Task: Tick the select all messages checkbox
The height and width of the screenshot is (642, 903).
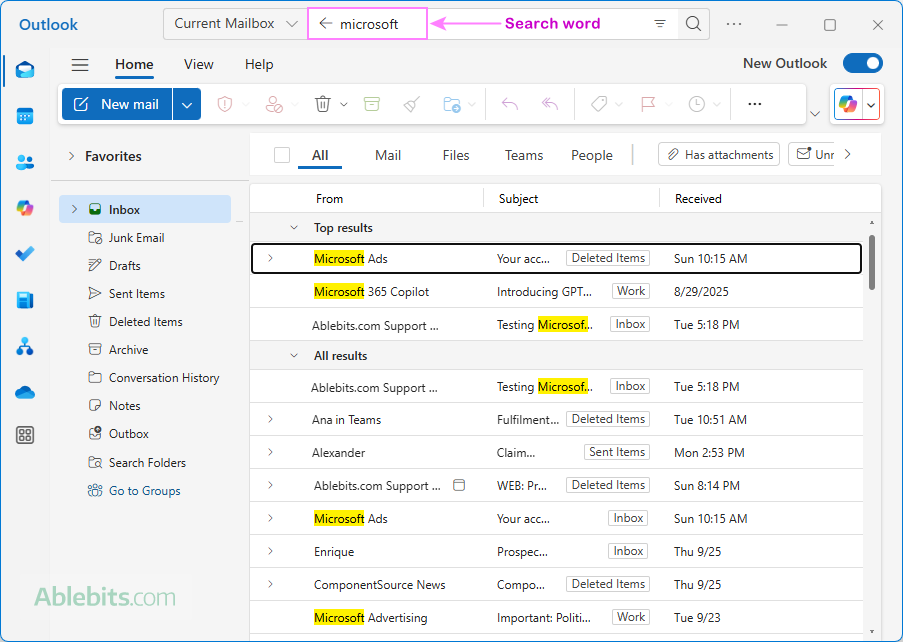Action: [x=282, y=155]
